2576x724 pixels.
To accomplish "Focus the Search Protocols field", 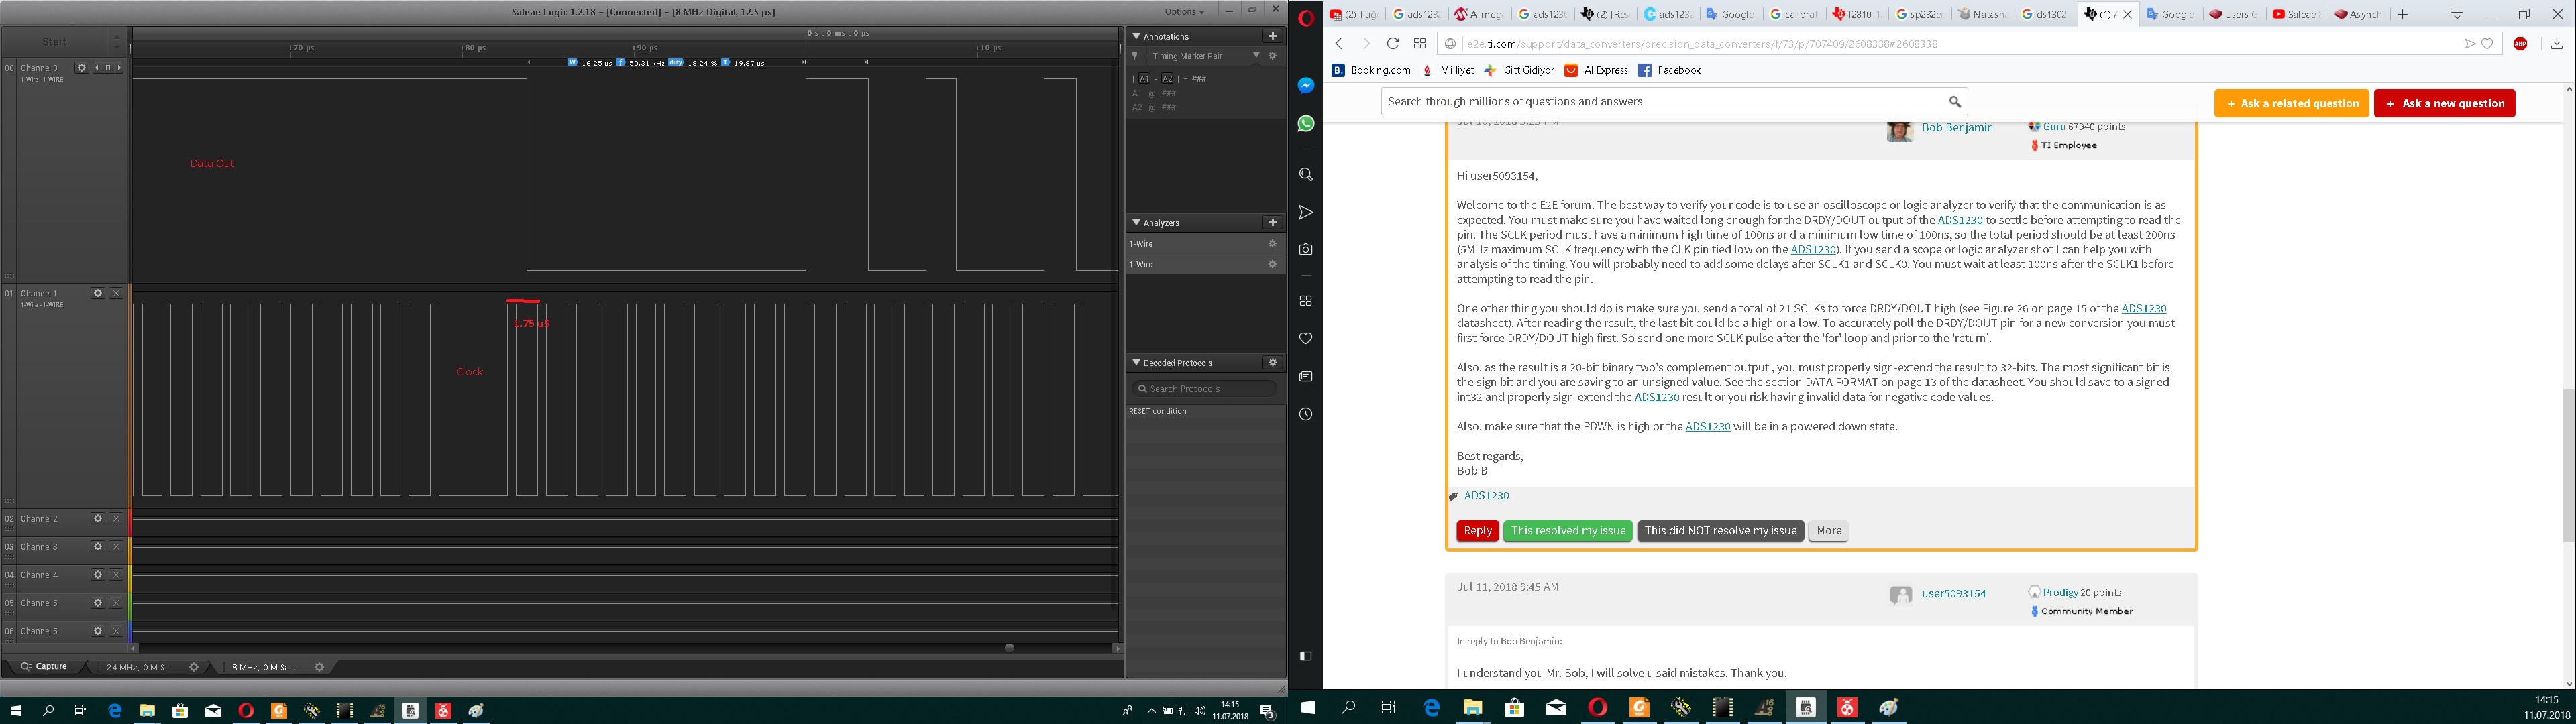I will click(x=1208, y=389).
